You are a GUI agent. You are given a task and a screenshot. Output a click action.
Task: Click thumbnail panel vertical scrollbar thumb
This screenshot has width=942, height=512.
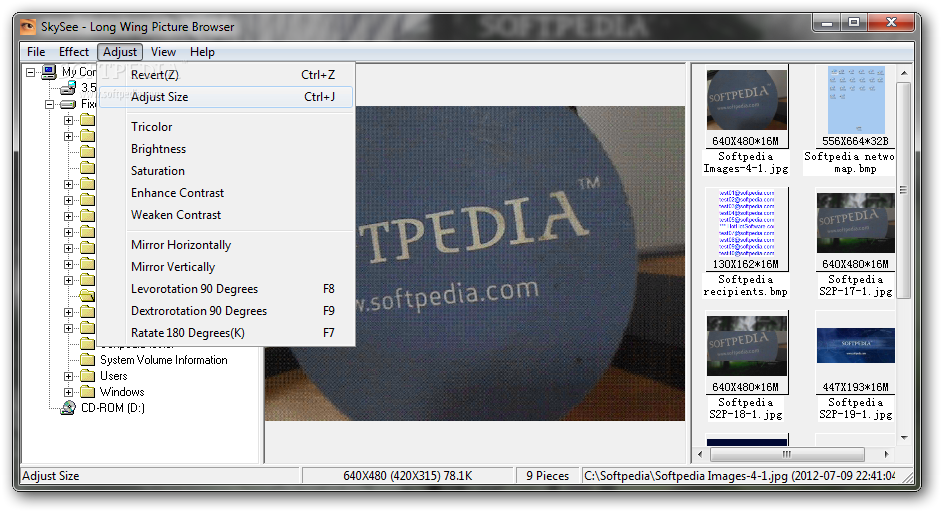point(904,190)
